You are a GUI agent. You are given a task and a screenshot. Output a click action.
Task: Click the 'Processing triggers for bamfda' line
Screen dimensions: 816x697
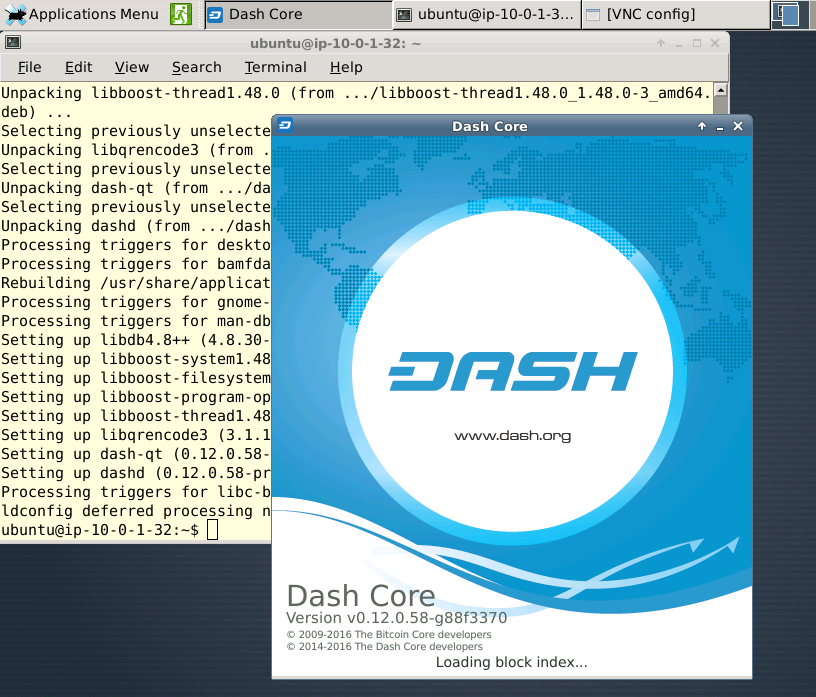click(x=136, y=264)
